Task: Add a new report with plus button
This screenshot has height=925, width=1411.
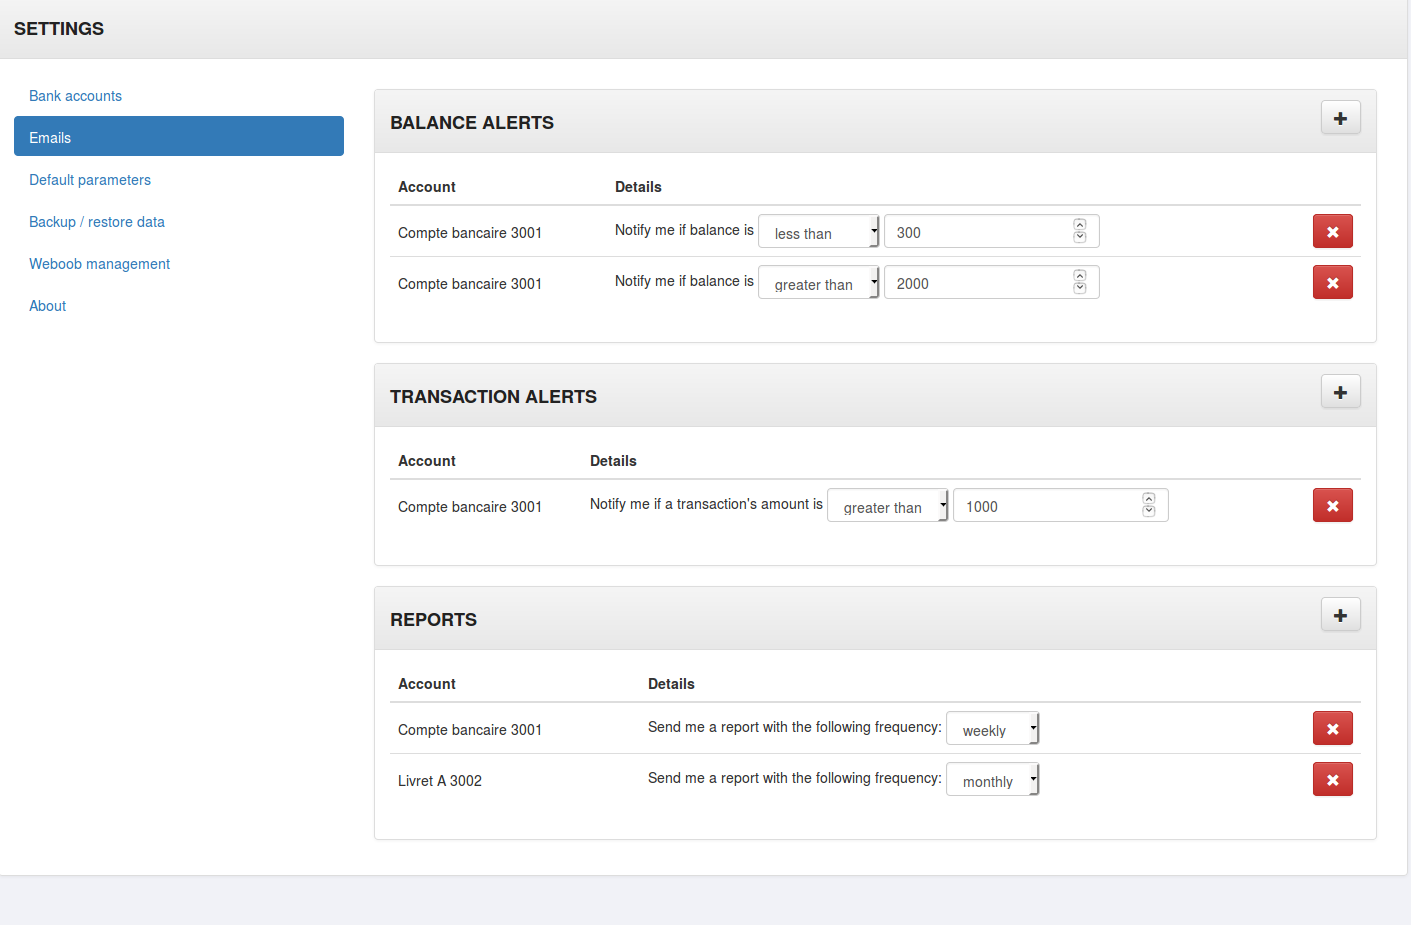Action: pyautogui.click(x=1340, y=615)
